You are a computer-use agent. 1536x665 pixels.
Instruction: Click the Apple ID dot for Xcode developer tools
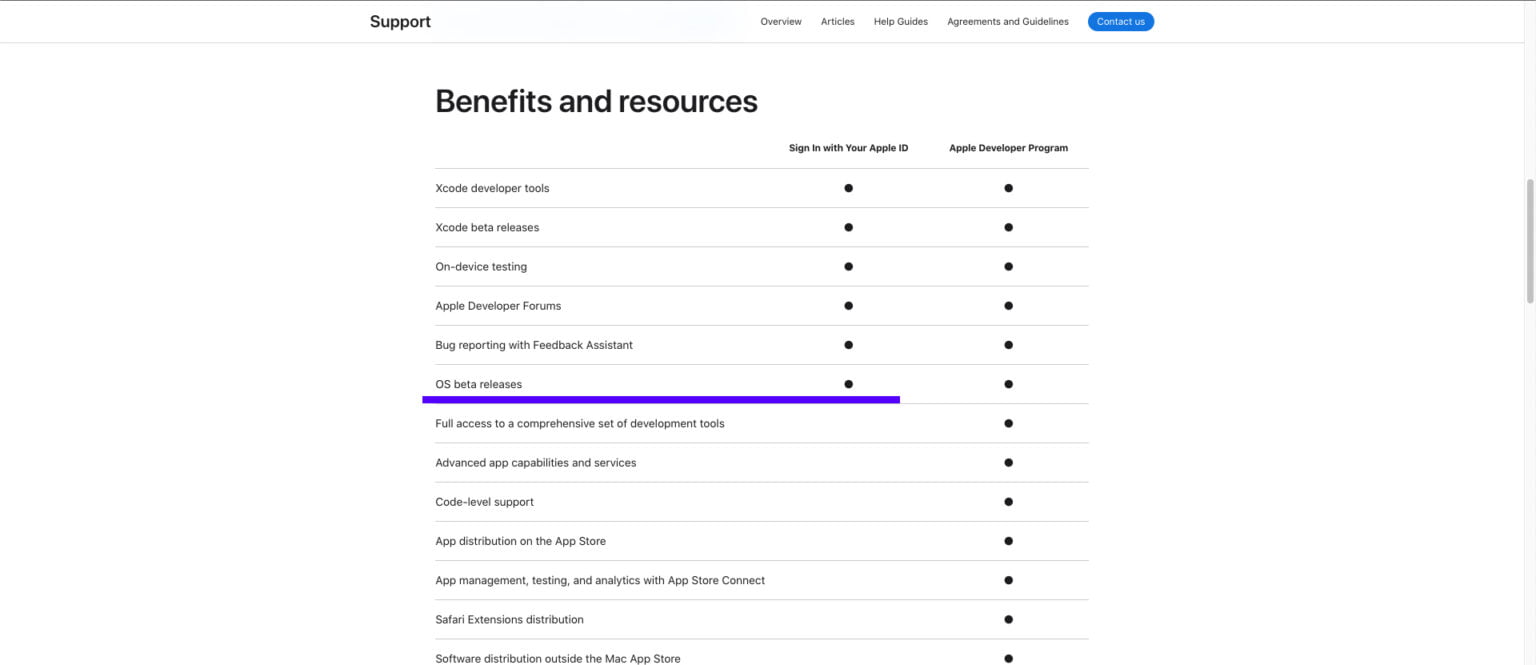tap(848, 188)
